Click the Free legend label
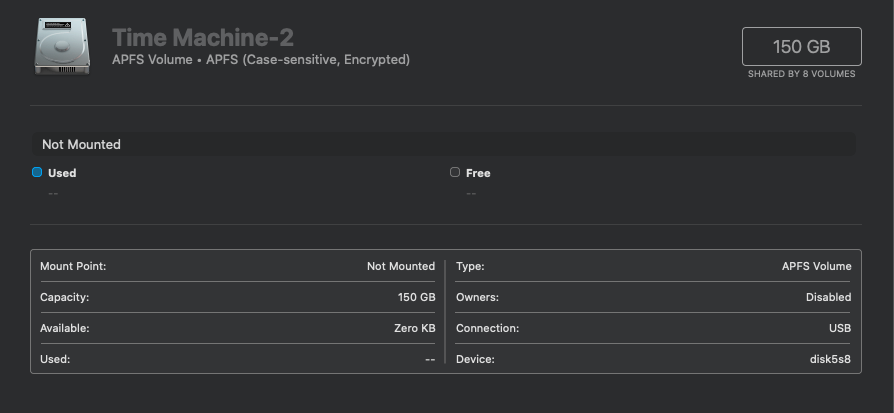Screen dimensions: 894x413 pyautogui.click(x=478, y=173)
